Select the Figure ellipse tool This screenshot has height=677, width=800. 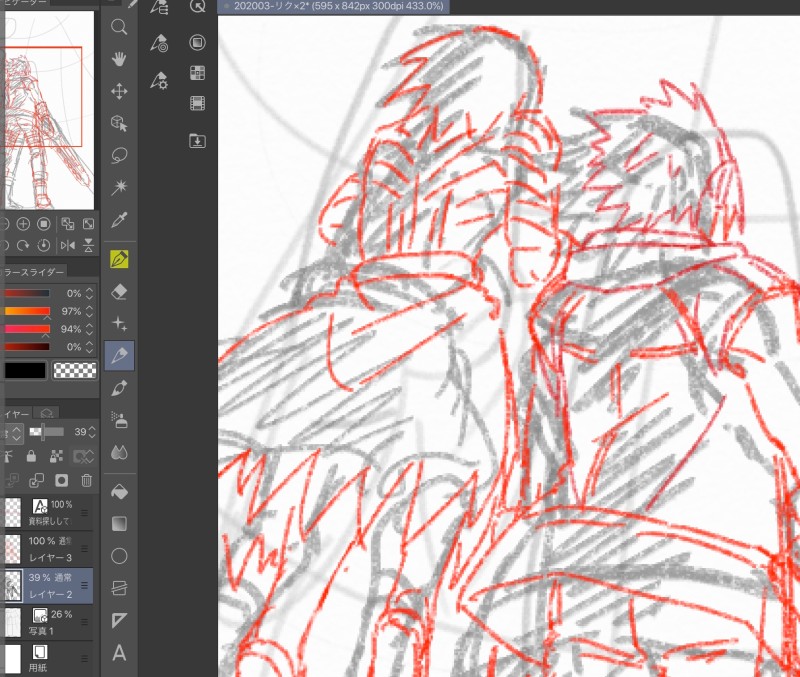pos(119,556)
